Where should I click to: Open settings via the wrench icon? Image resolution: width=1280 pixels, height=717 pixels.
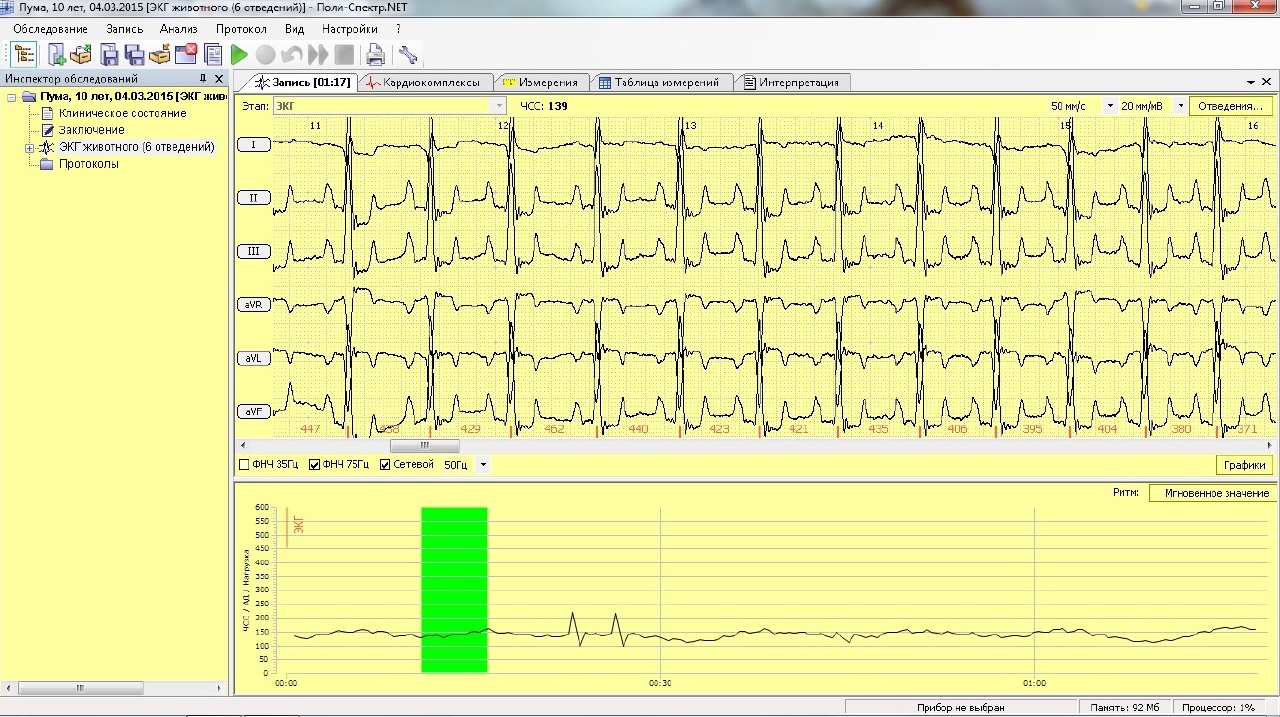pos(407,54)
